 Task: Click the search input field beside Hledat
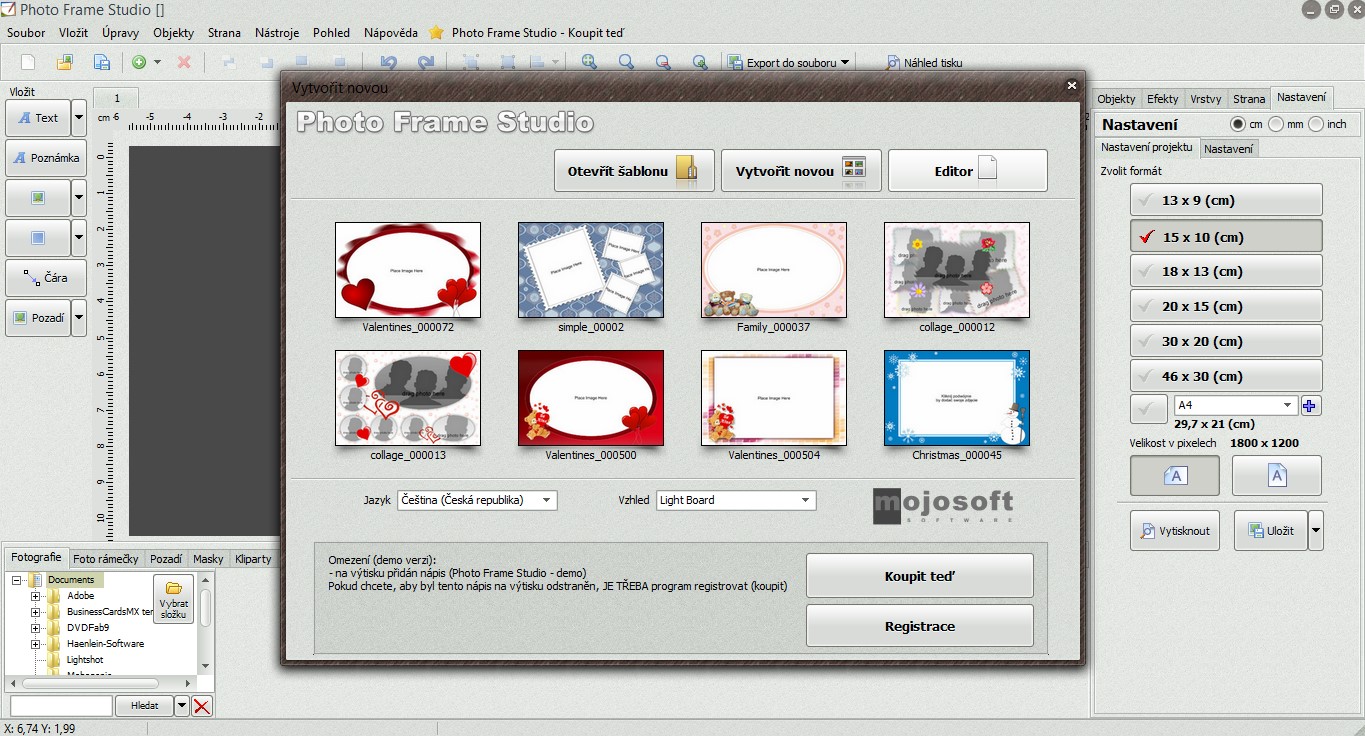point(61,706)
